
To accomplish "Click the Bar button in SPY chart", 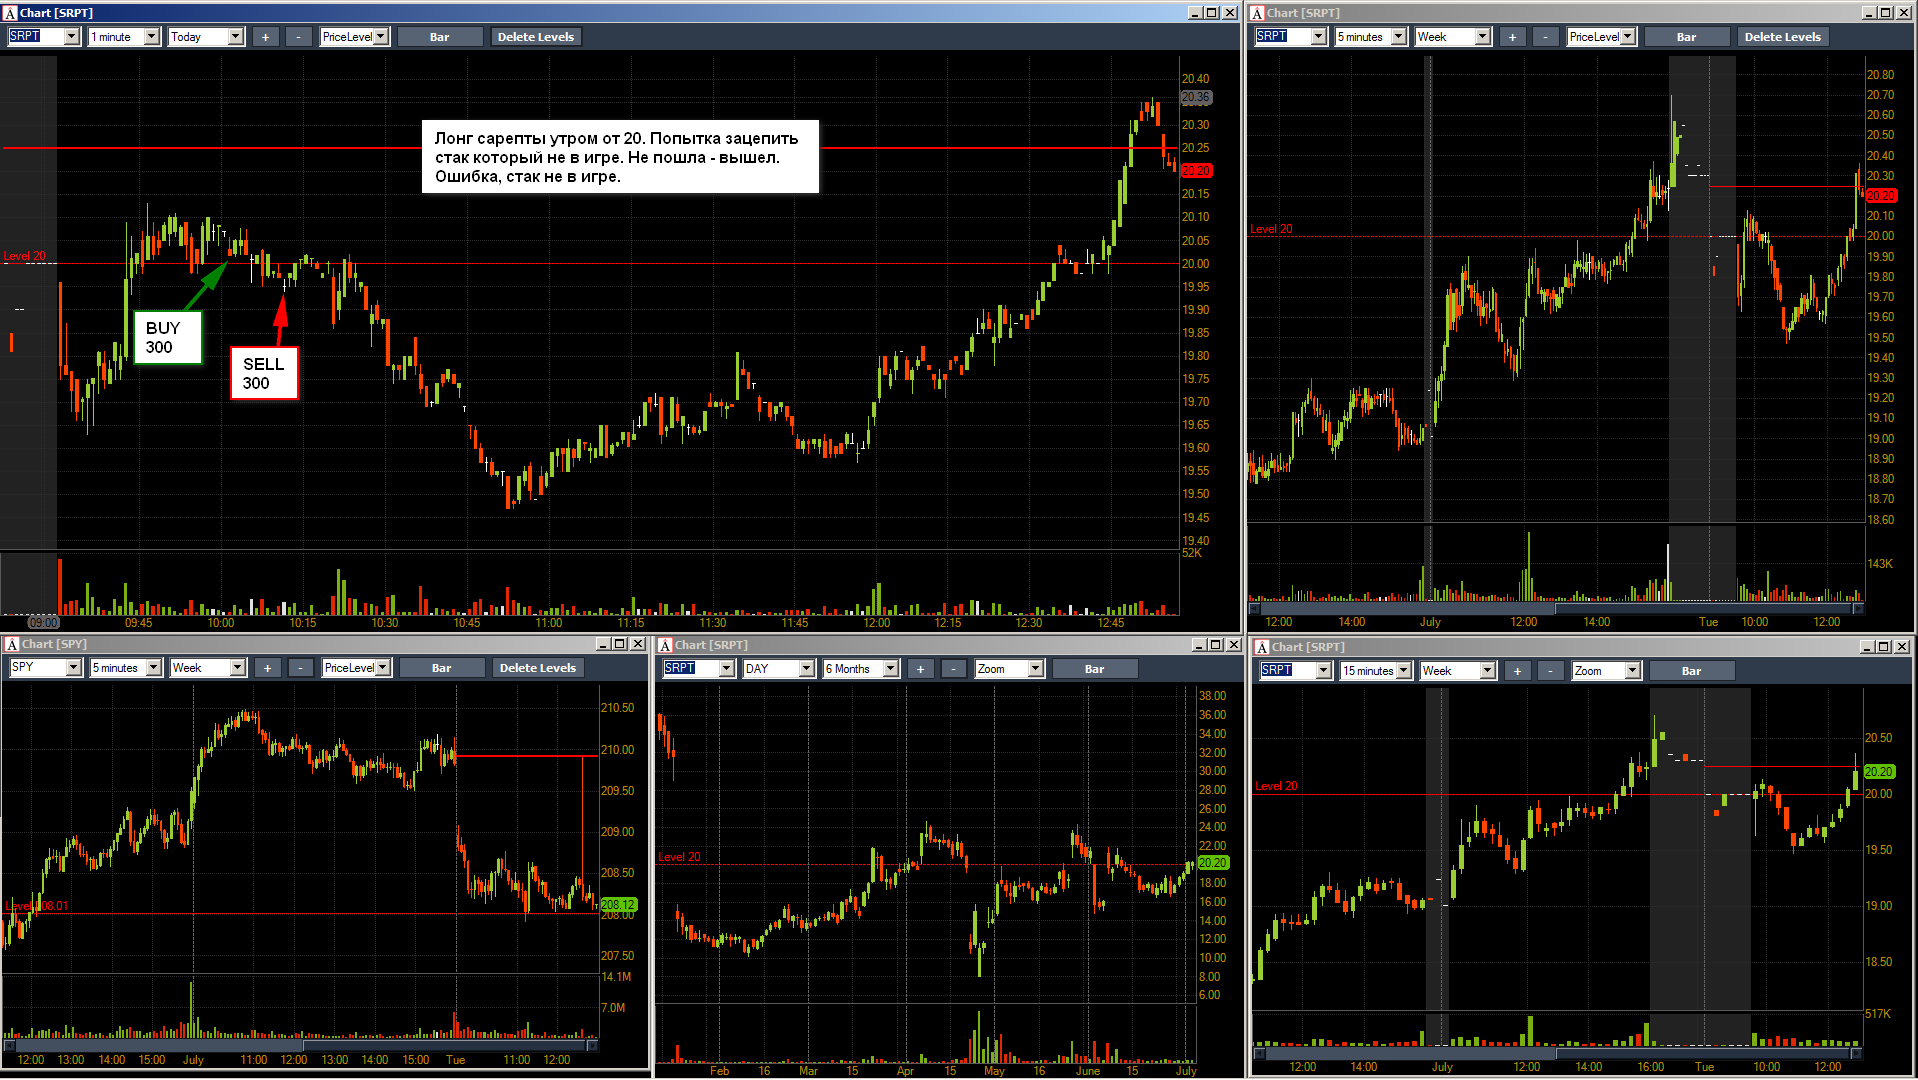I will point(441,668).
